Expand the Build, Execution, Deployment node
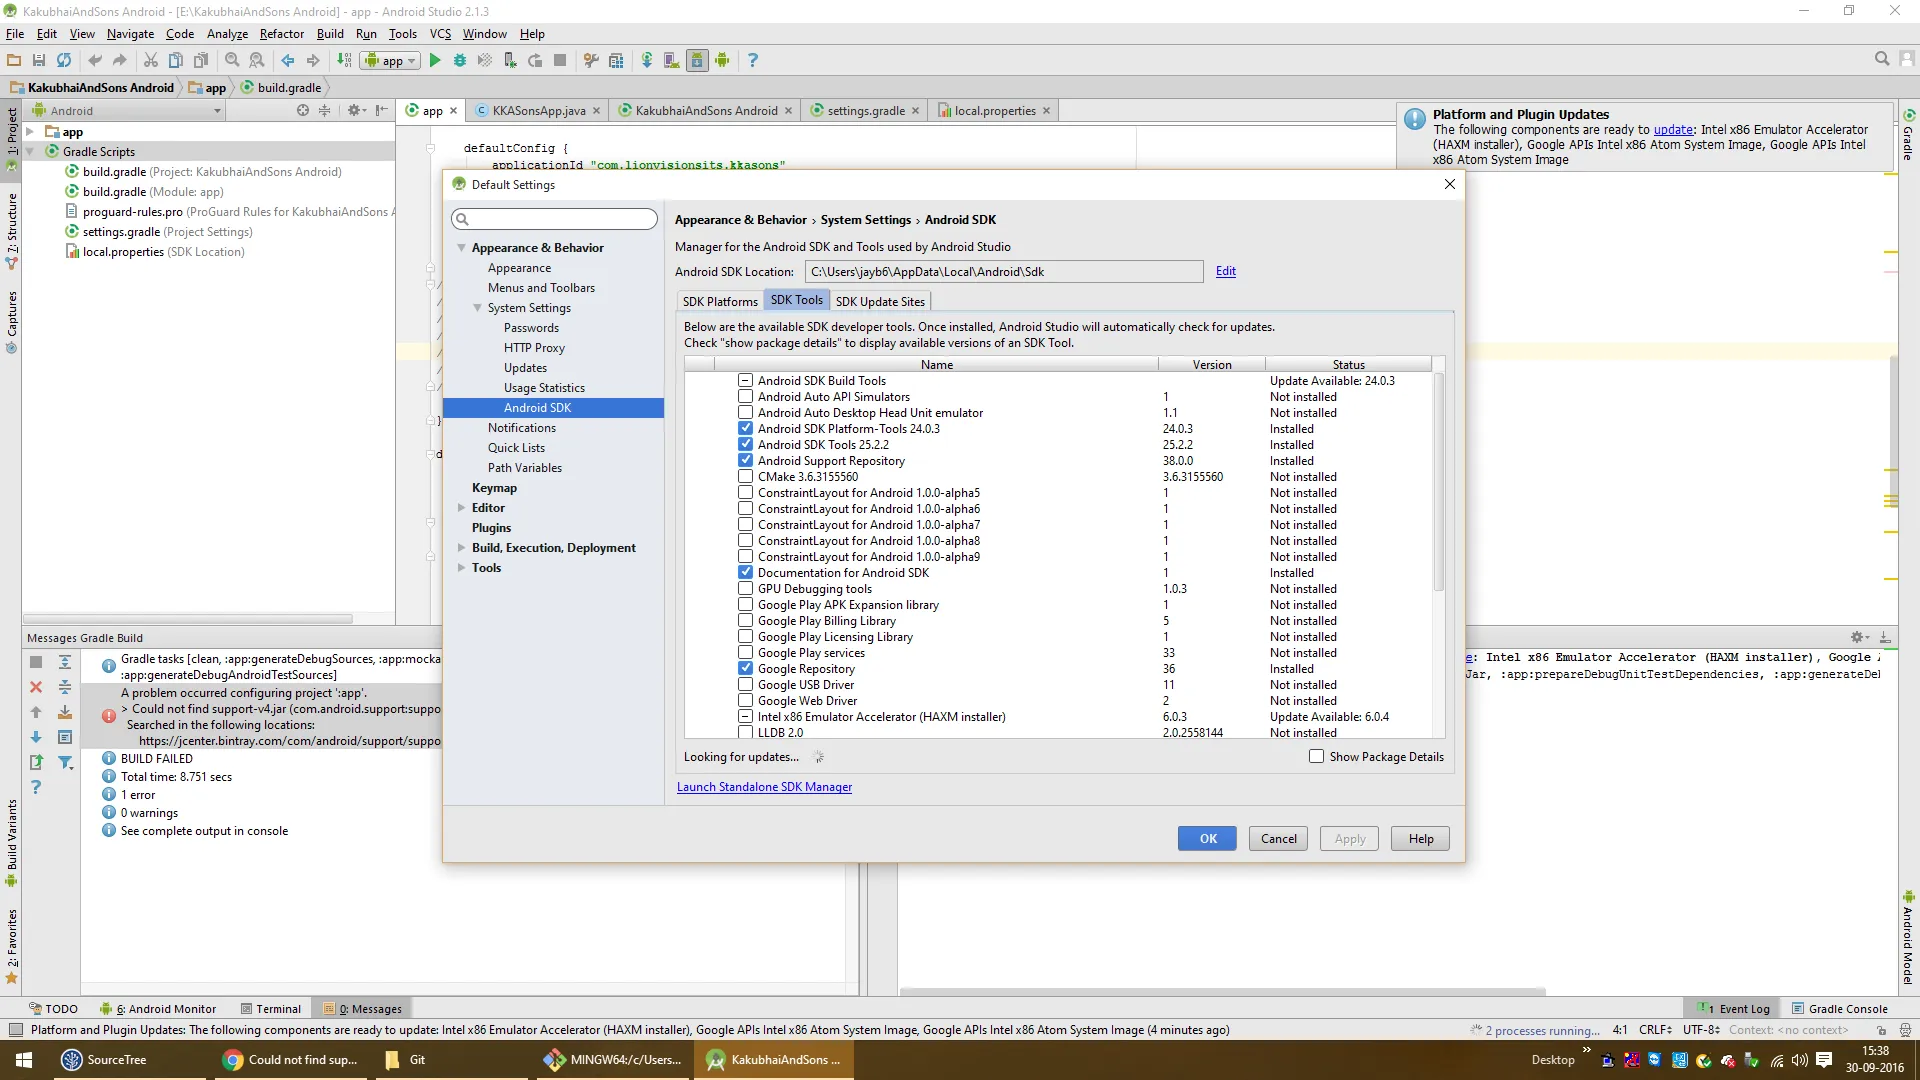 (461, 548)
